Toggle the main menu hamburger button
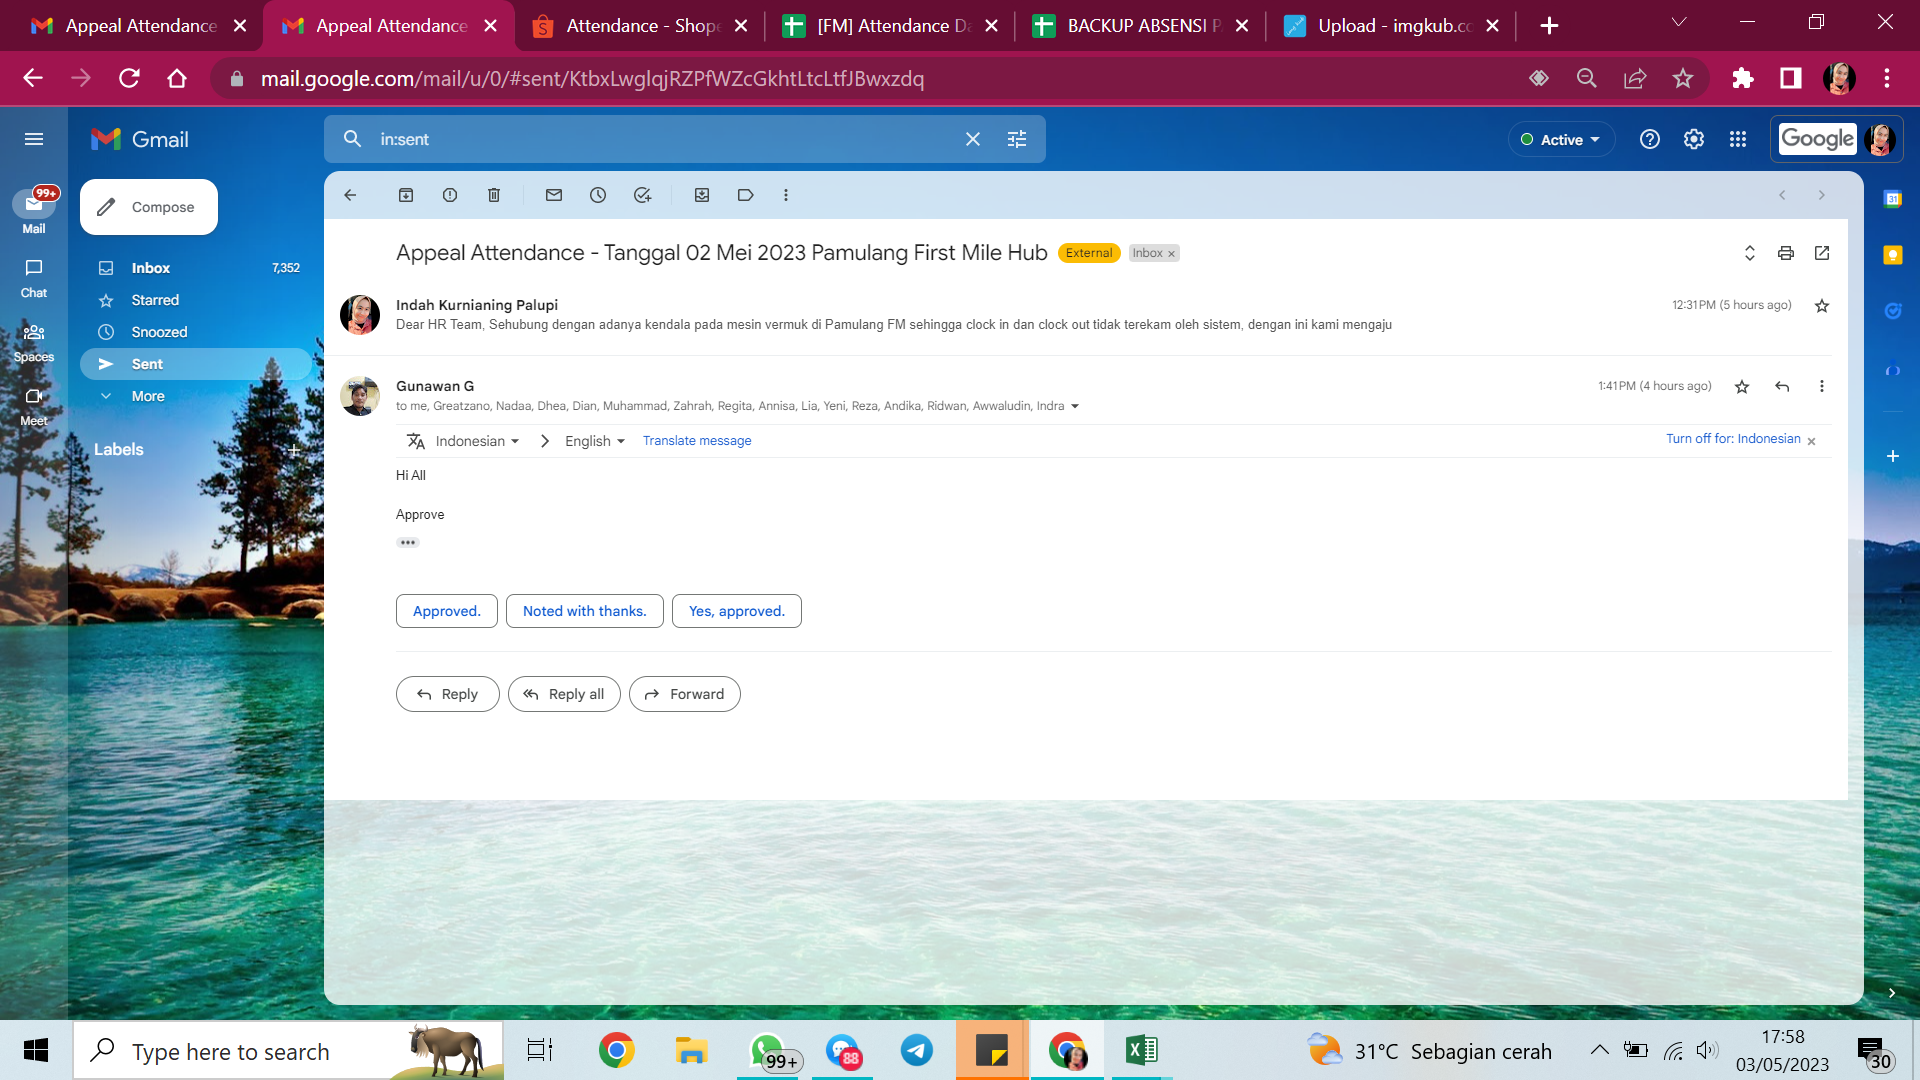 click(x=34, y=139)
